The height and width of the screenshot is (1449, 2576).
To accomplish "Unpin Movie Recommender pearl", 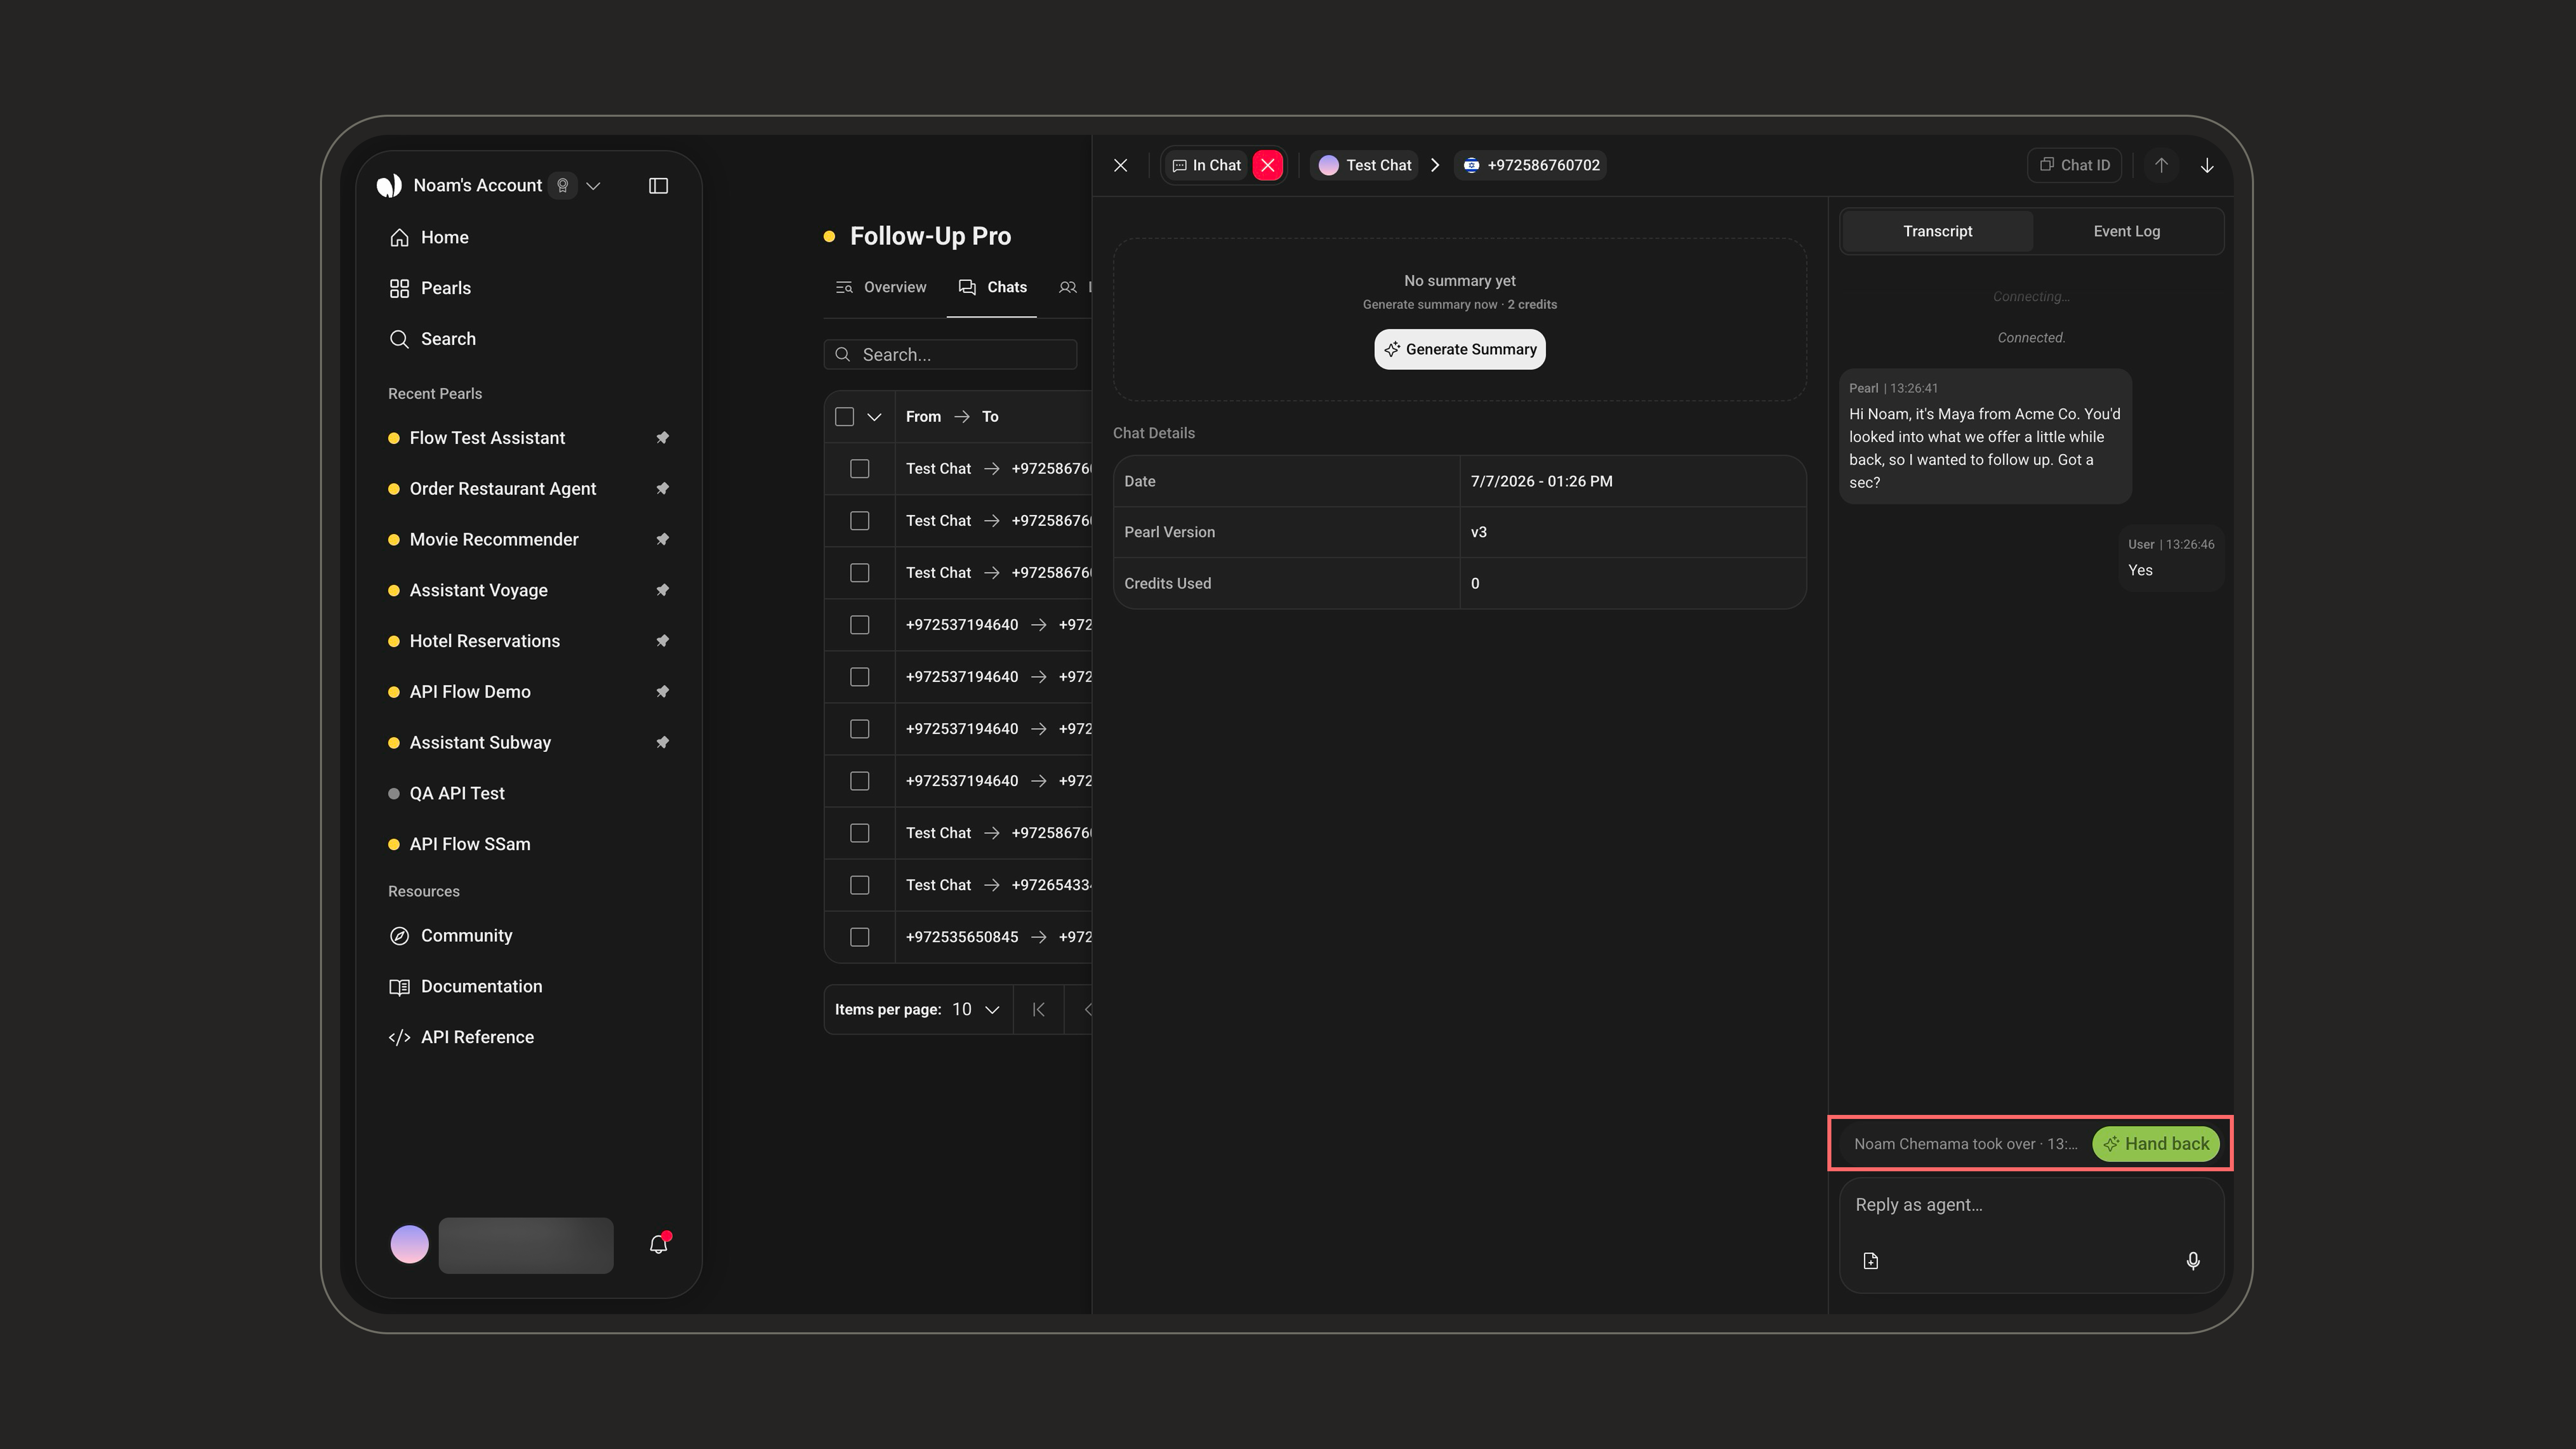I will [662, 540].
